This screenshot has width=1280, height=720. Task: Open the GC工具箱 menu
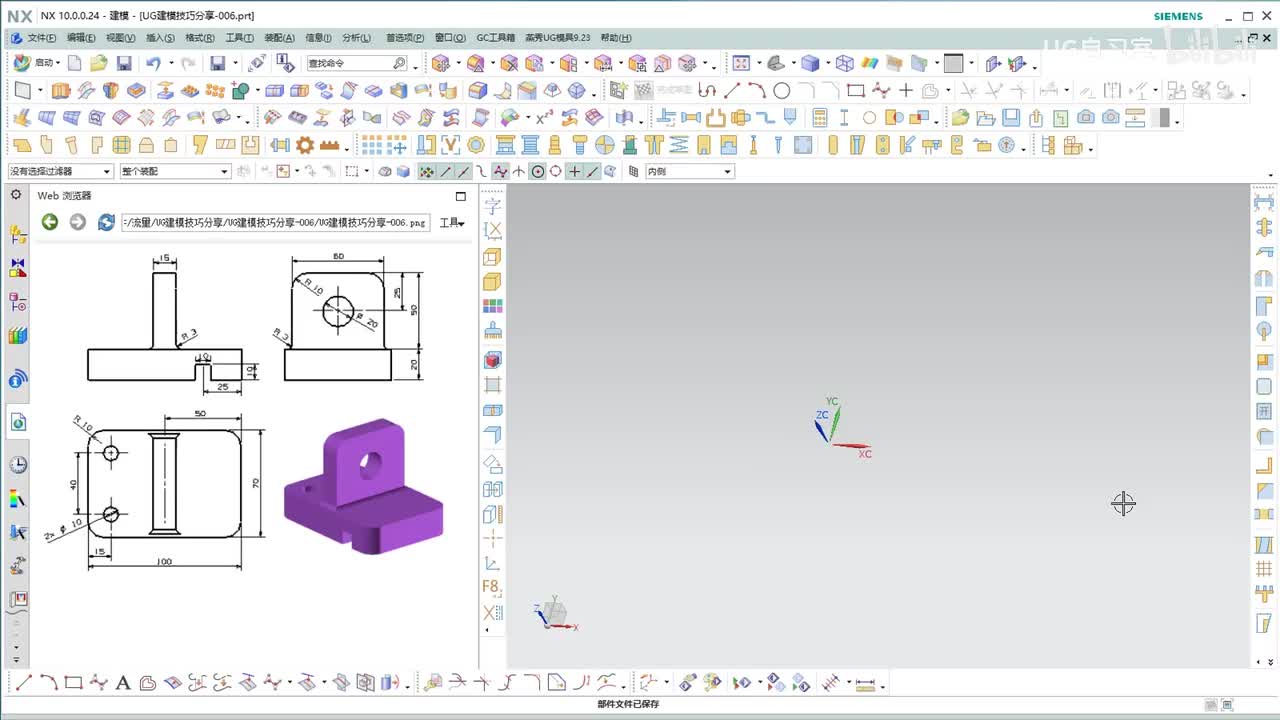pos(495,38)
